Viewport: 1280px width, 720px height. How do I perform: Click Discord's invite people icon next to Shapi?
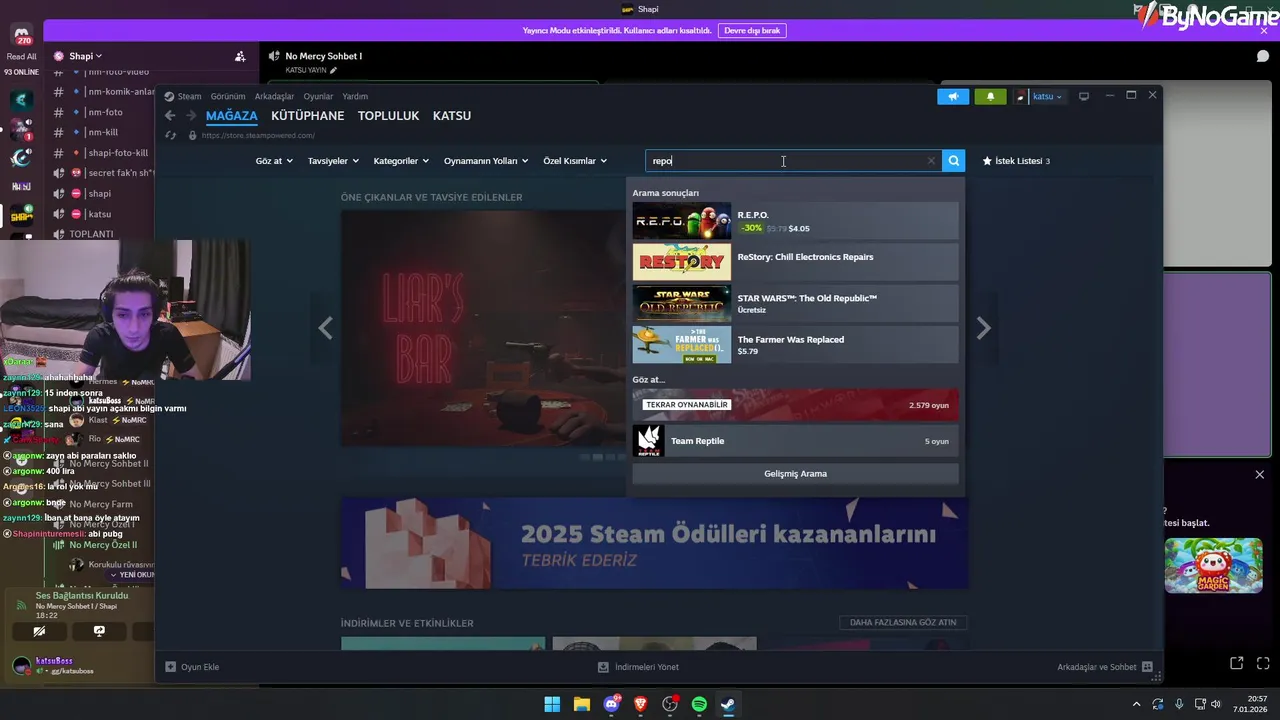240,56
